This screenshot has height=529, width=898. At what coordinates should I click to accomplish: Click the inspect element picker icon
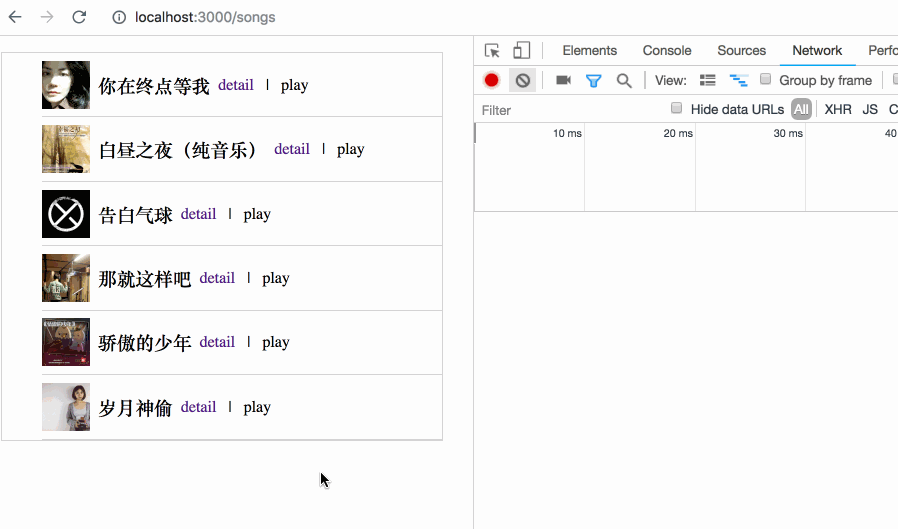[492, 51]
